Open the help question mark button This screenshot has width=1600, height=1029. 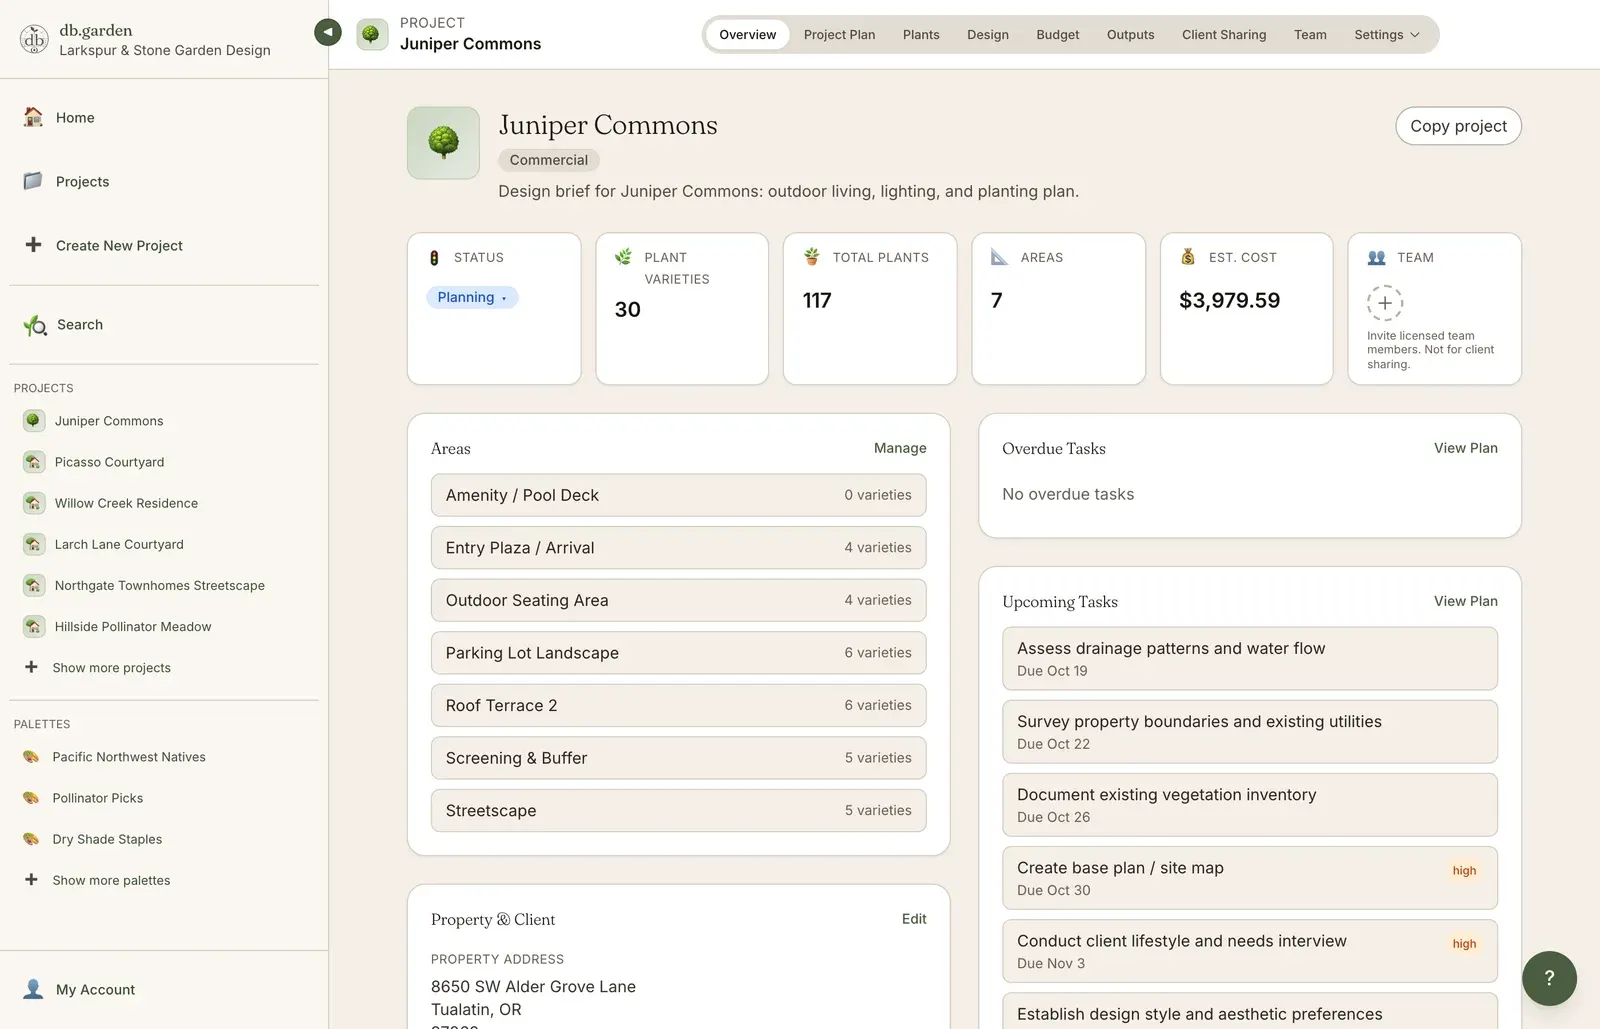(x=1549, y=978)
